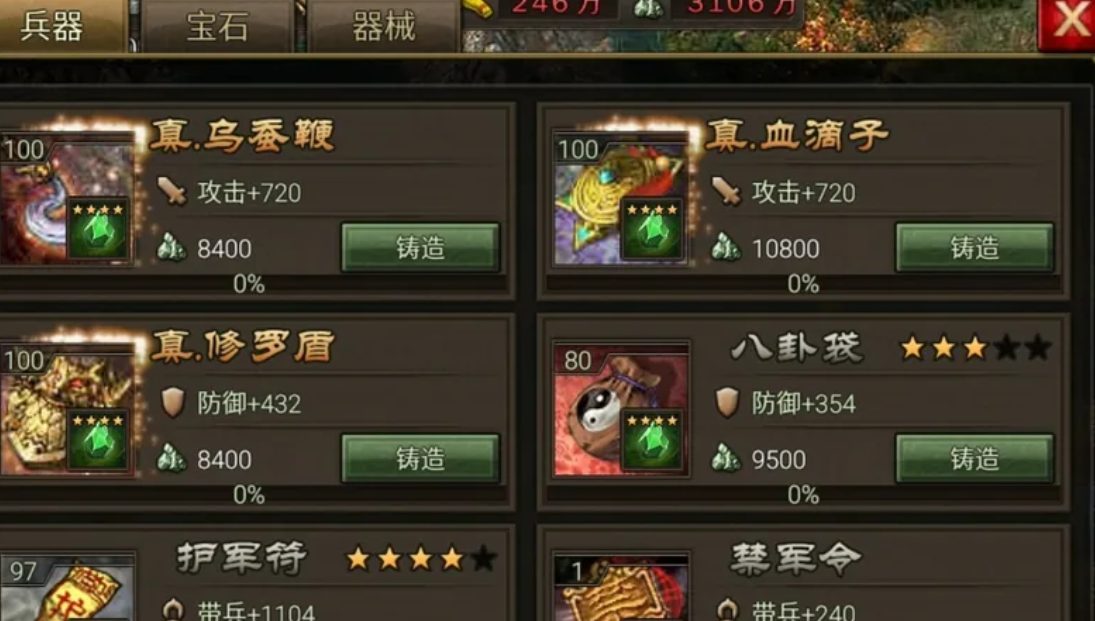Click green gem socket on 真.乌蚕鞭
Viewport: 1095px width, 621px height.
pyautogui.click(x=98, y=230)
